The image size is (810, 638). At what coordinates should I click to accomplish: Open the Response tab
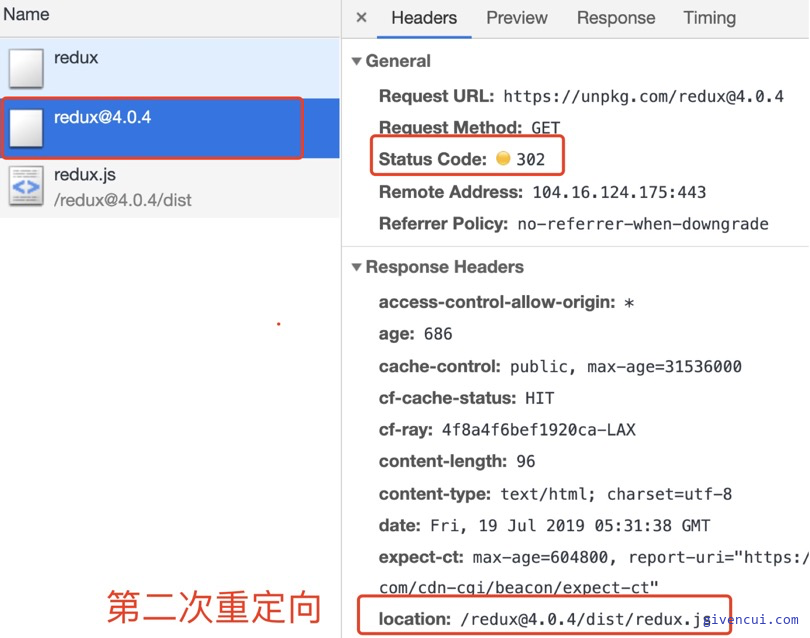616,18
